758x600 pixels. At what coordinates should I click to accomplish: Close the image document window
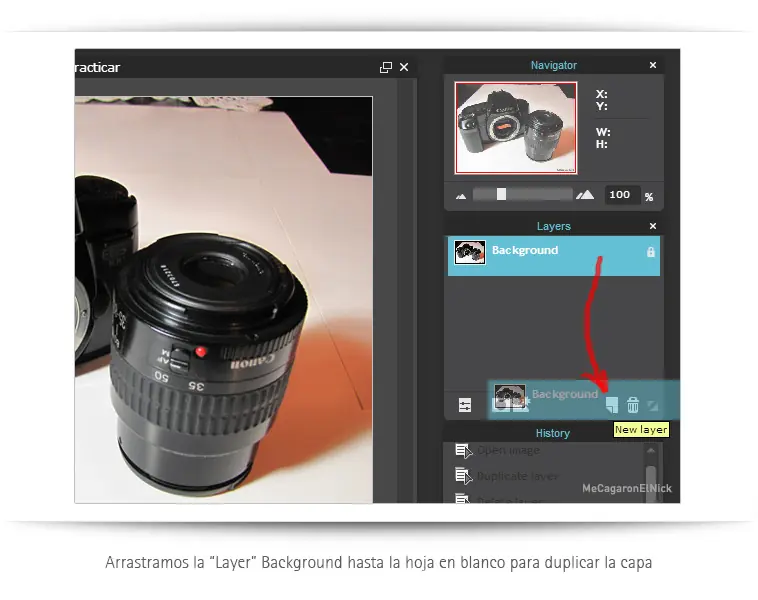[x=404, y=67]
